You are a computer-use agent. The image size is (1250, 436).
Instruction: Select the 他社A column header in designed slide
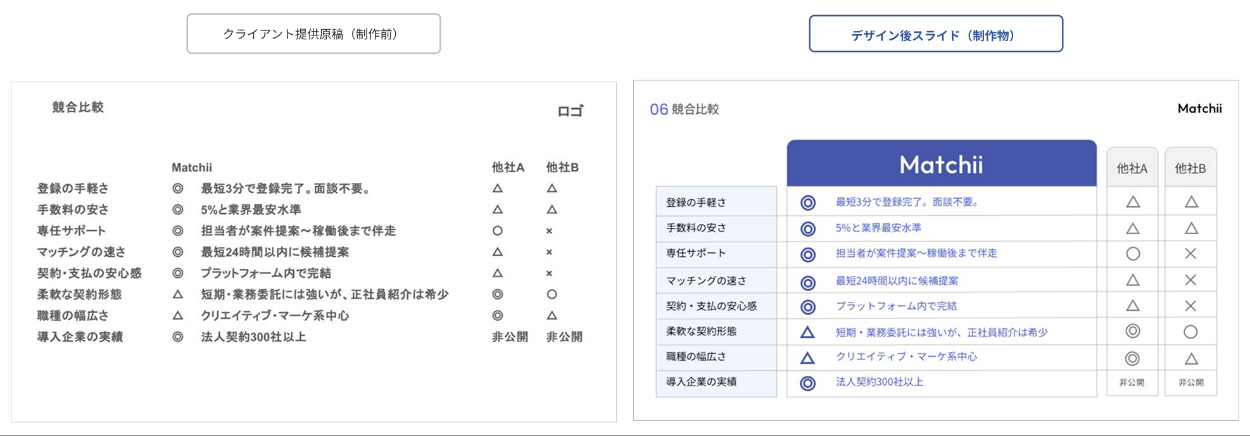point(1132,169)
